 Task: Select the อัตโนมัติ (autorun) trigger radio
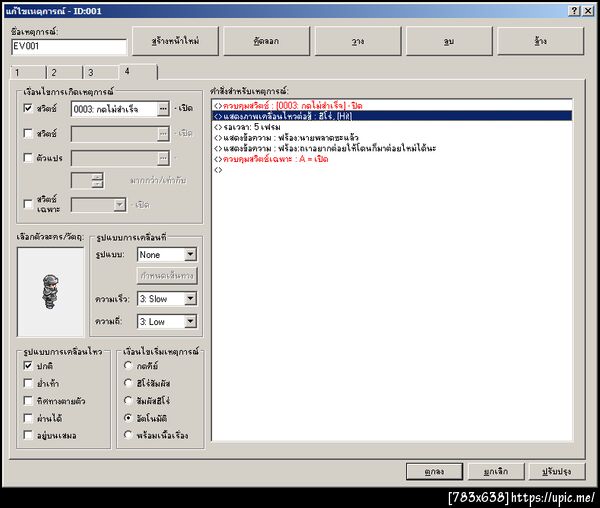point(128,418)
